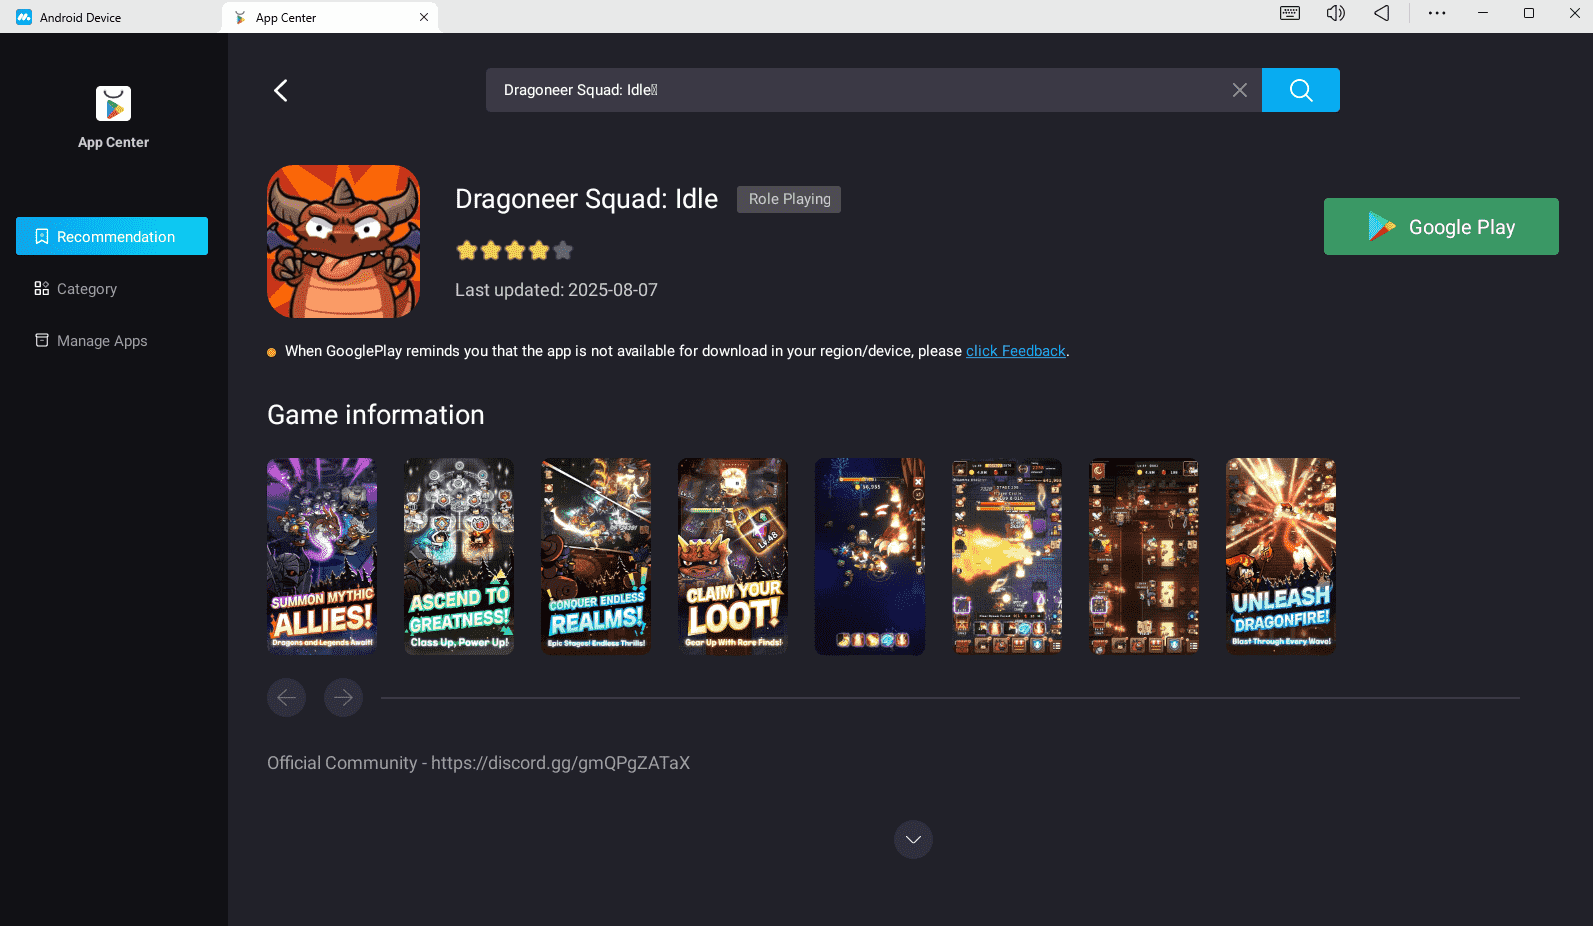This screenshot has width=1593, height=926.
Task: Open the Claim Your Loot screenshot
Action: click(733, 556)
